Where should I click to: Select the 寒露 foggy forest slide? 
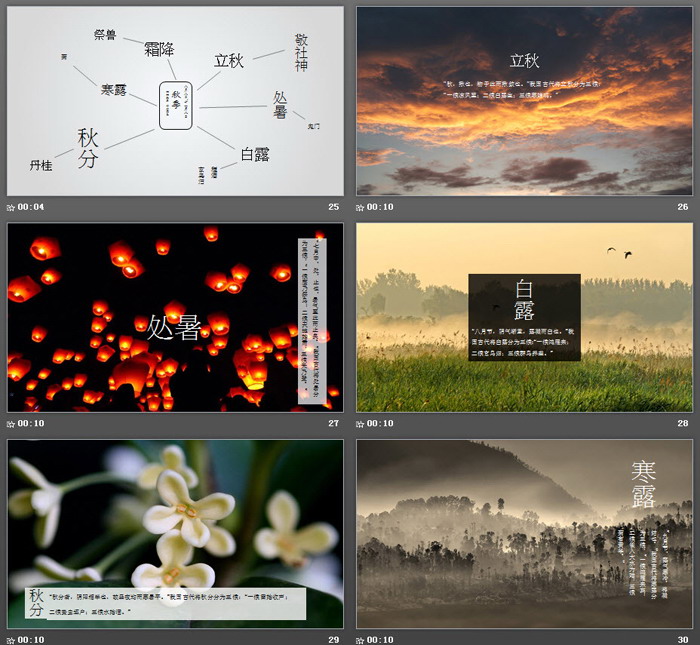point(524,533)
